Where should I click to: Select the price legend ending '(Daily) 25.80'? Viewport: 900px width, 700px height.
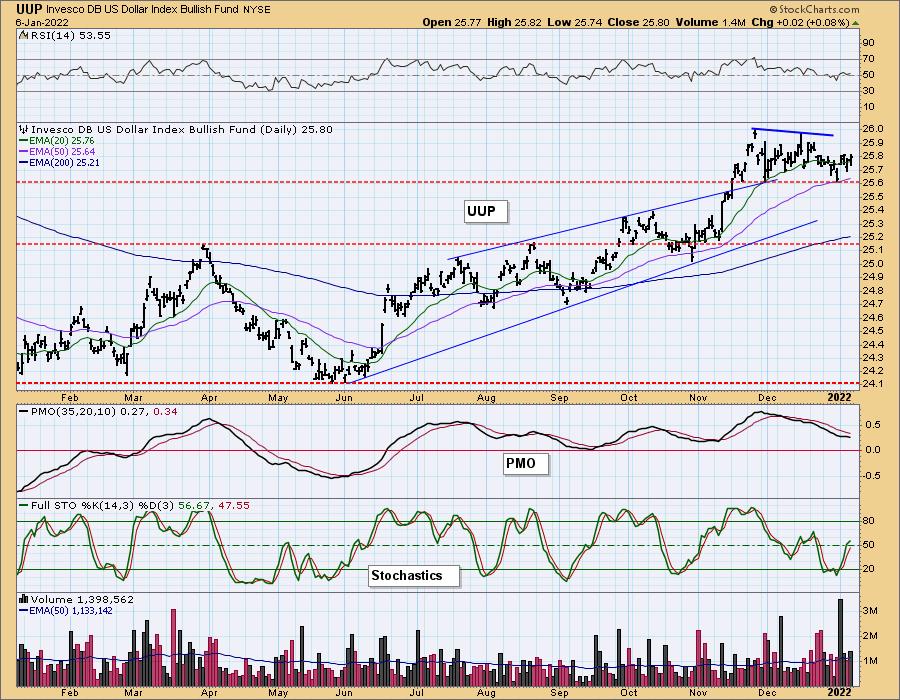click(181, 129)
